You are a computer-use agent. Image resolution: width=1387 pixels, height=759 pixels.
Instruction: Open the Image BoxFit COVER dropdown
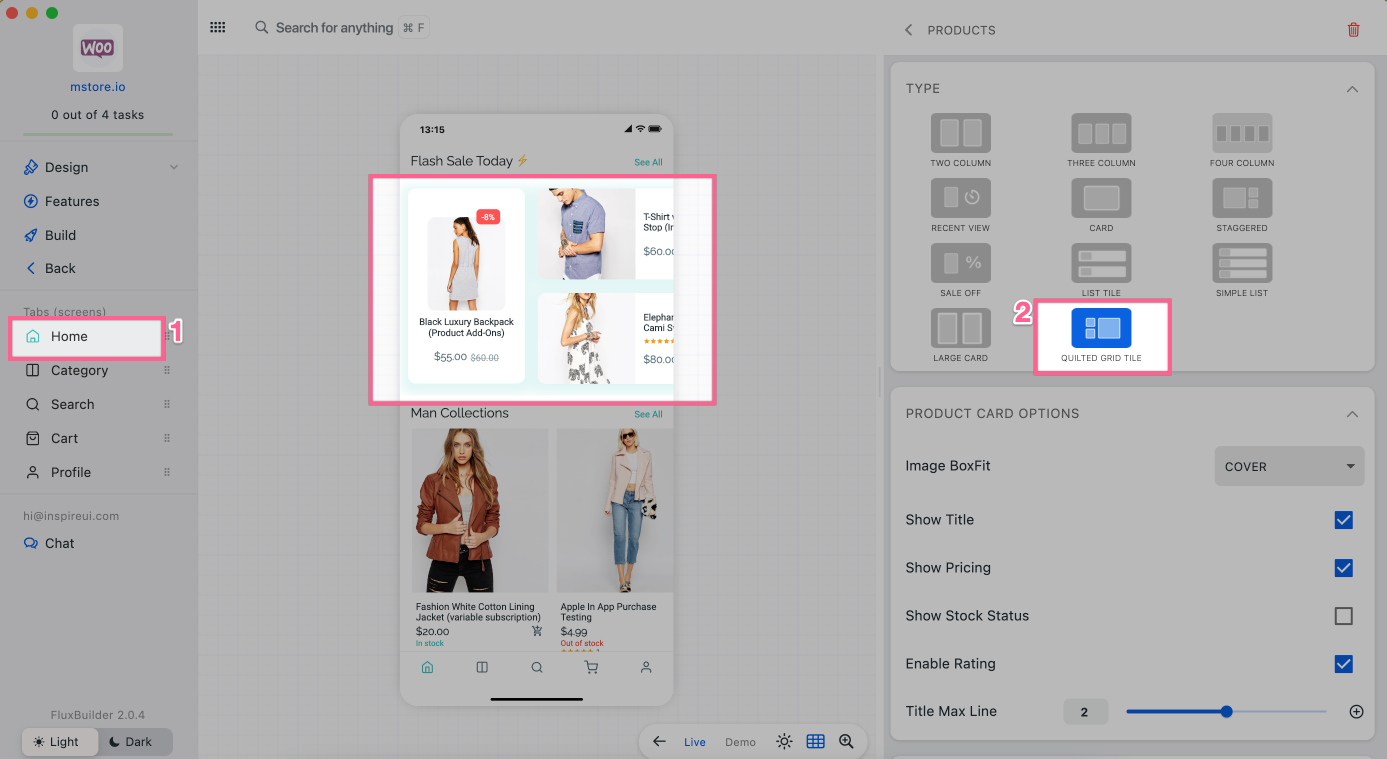(x=1288, y=466)
